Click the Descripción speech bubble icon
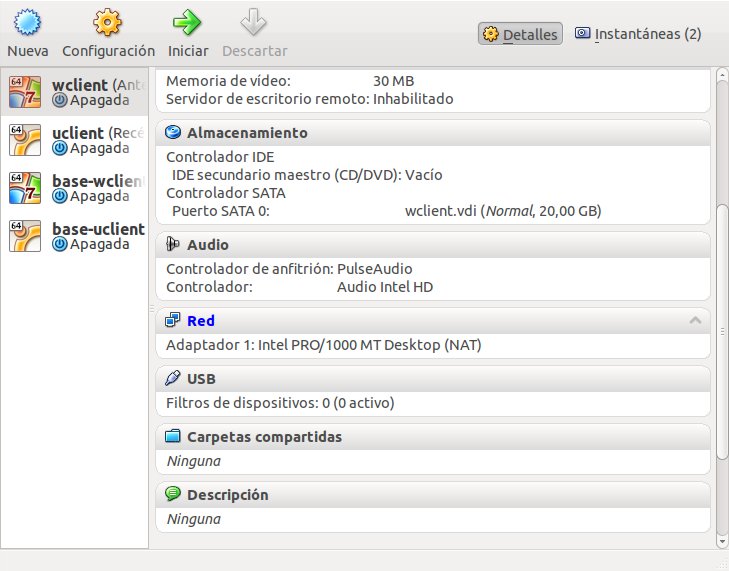 click(x=172, y=494)
